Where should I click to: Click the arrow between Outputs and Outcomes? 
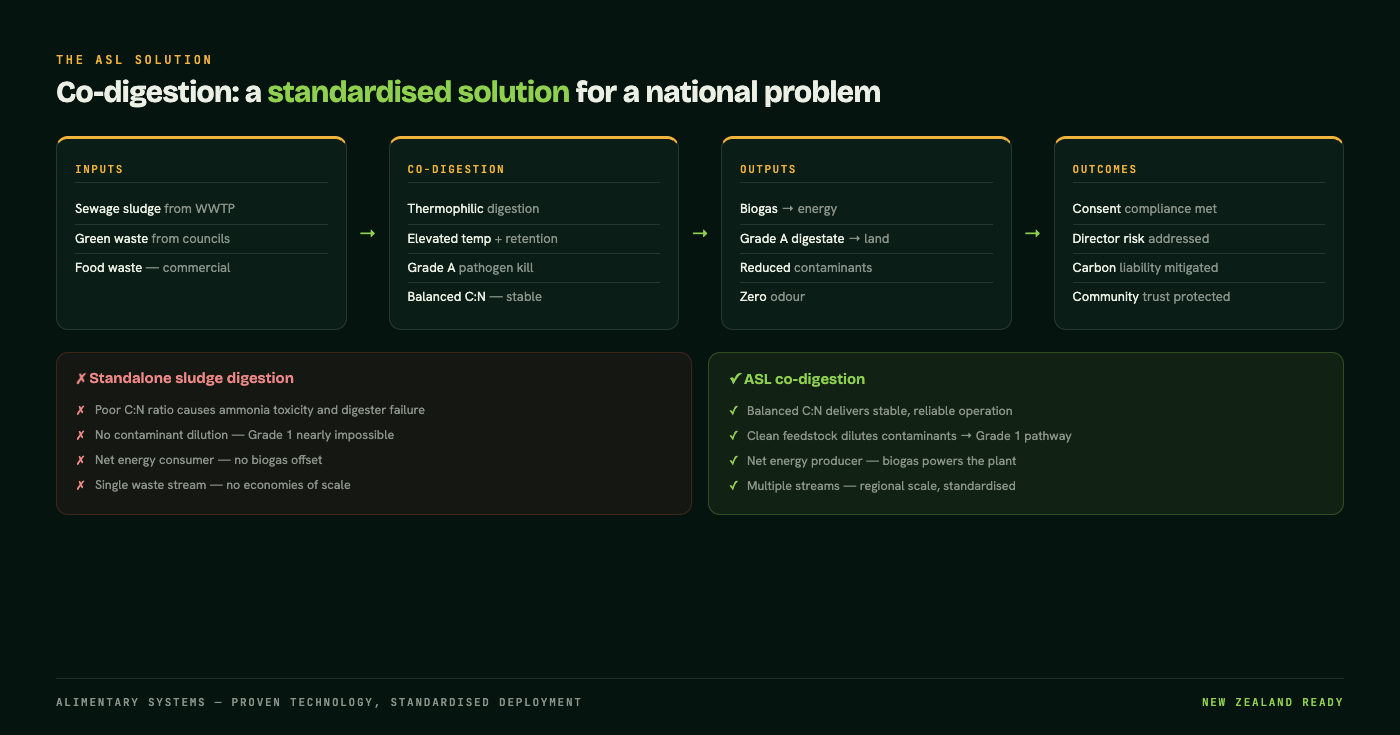point(1033,233)
